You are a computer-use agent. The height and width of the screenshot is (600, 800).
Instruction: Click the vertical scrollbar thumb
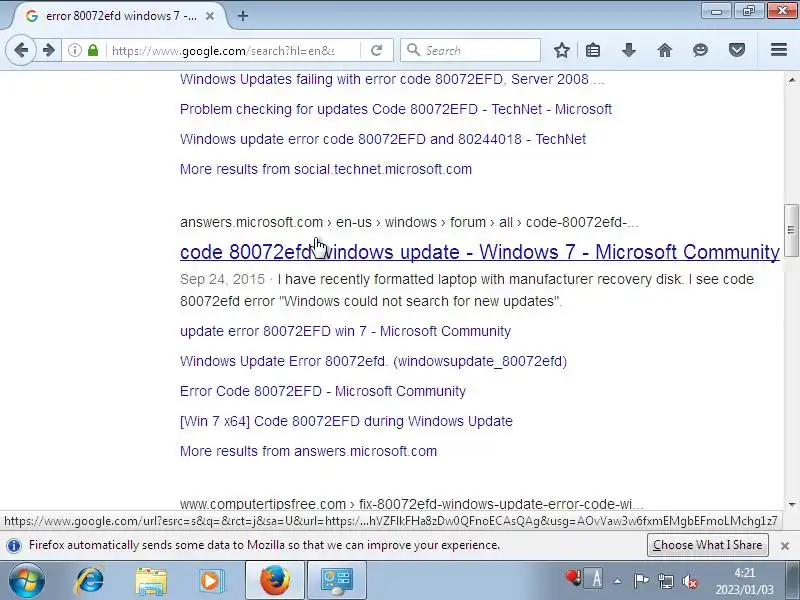pos(791,230)
